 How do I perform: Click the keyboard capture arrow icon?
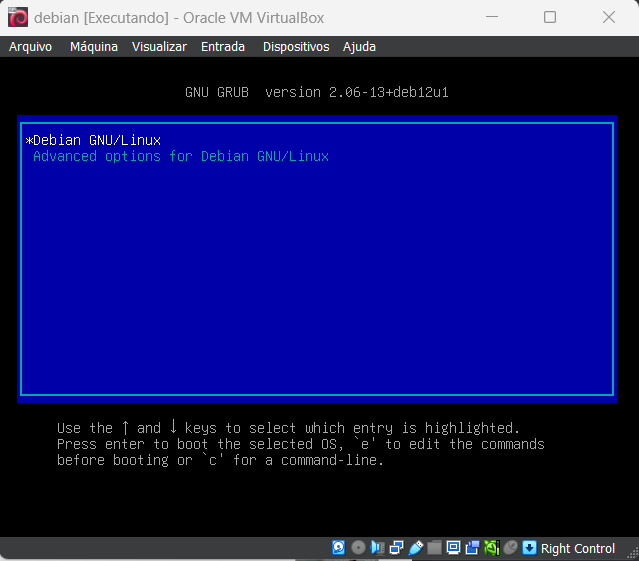pos(529,548)
